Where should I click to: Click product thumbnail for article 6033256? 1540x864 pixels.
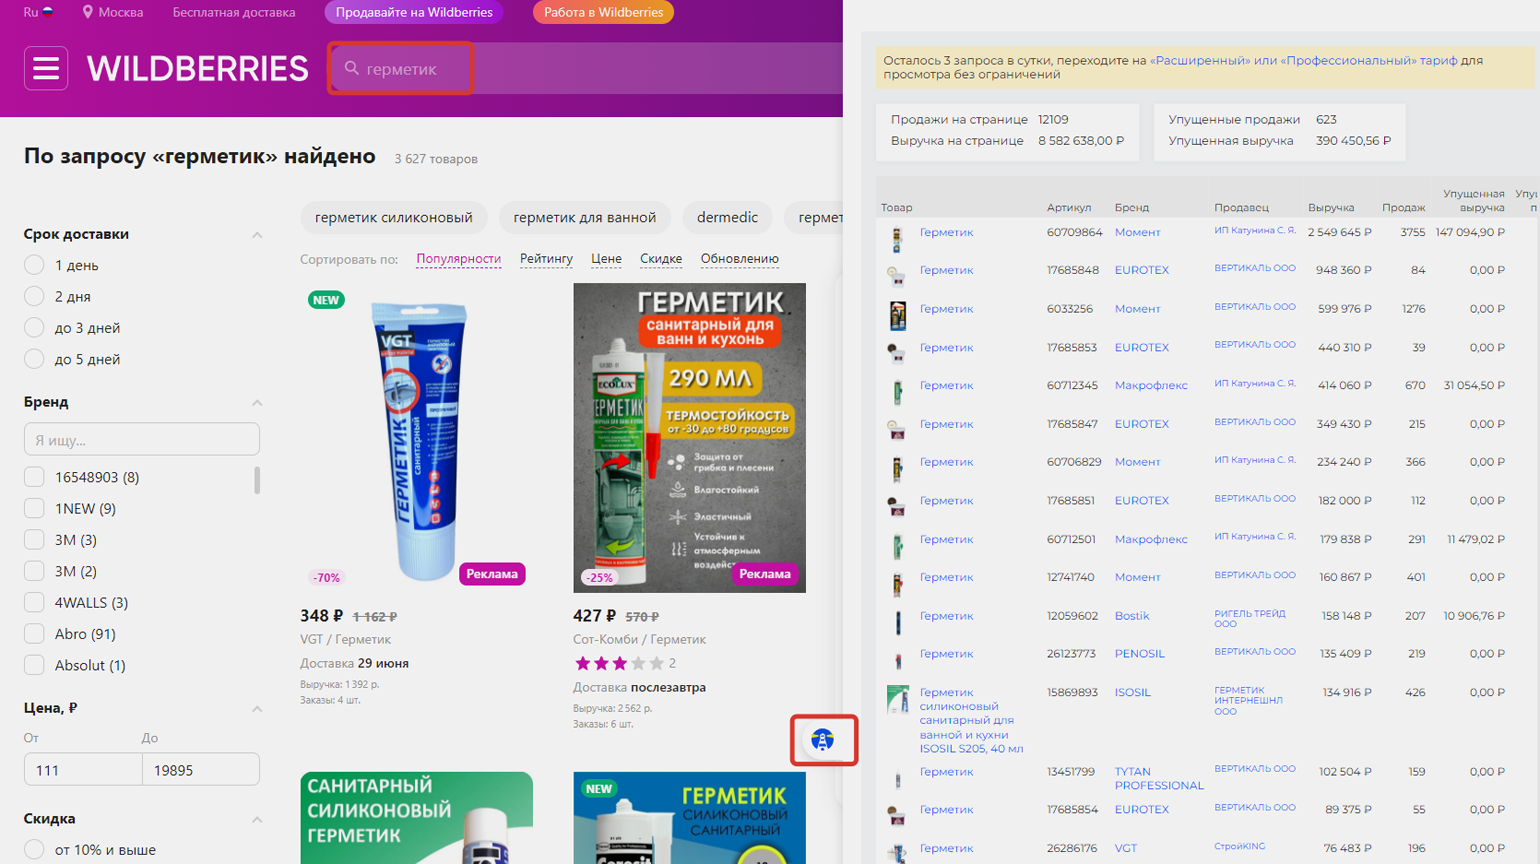[x=898, y=315]
